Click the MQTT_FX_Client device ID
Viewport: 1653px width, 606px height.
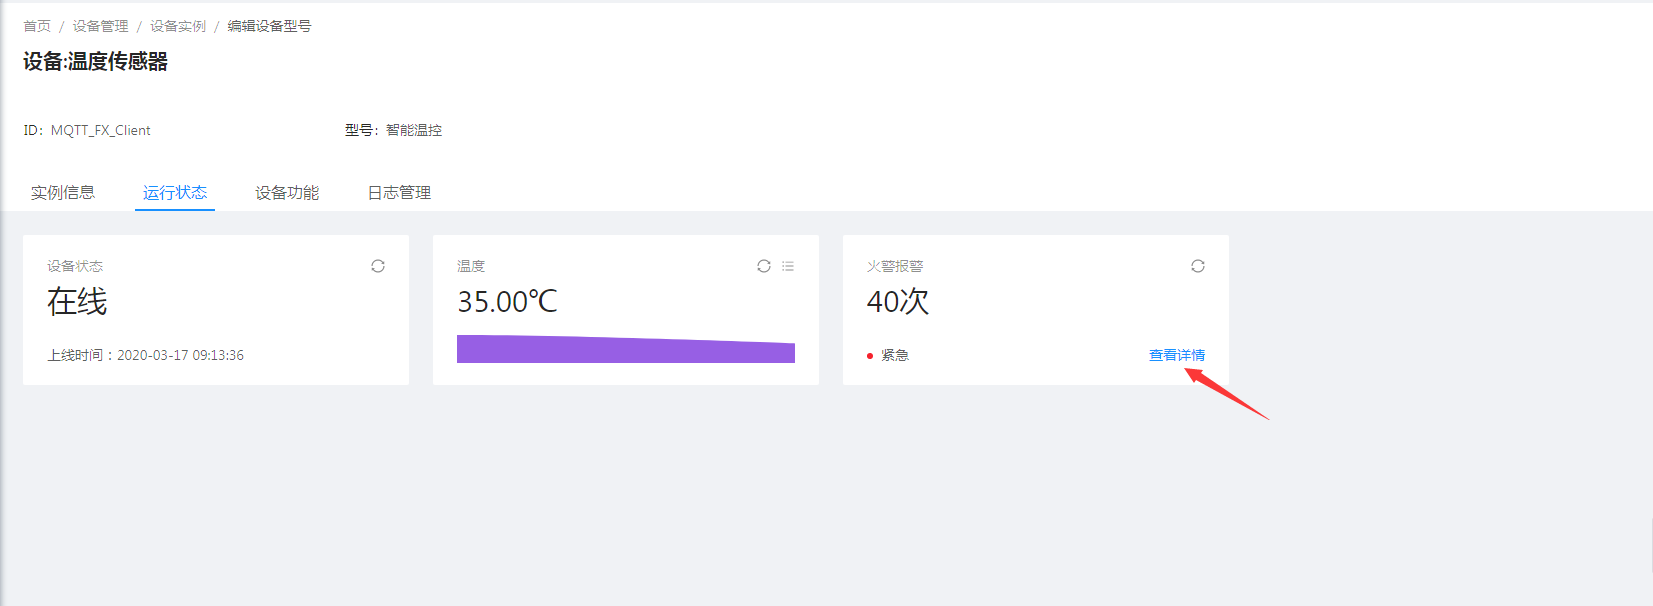pyautogui.click(x=100, y=131)
